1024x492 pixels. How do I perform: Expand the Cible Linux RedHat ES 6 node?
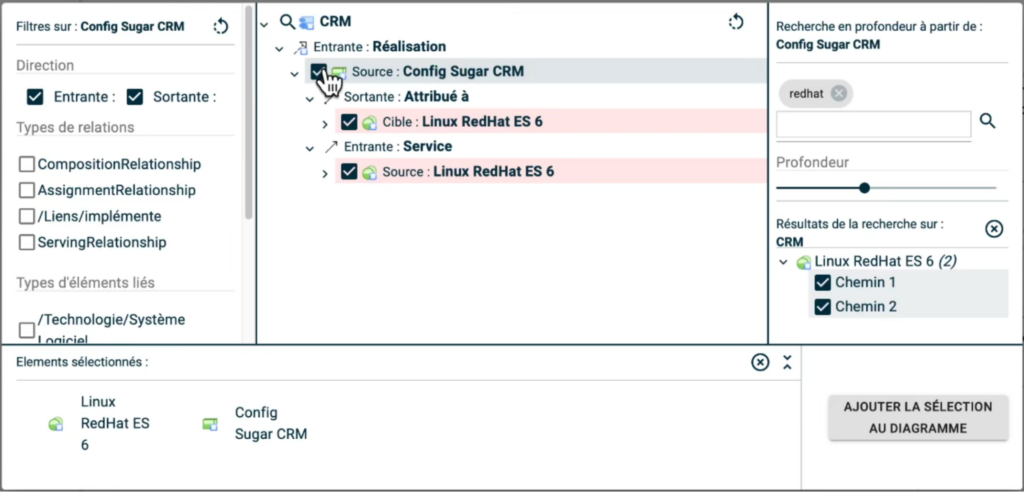click(325, 123)
